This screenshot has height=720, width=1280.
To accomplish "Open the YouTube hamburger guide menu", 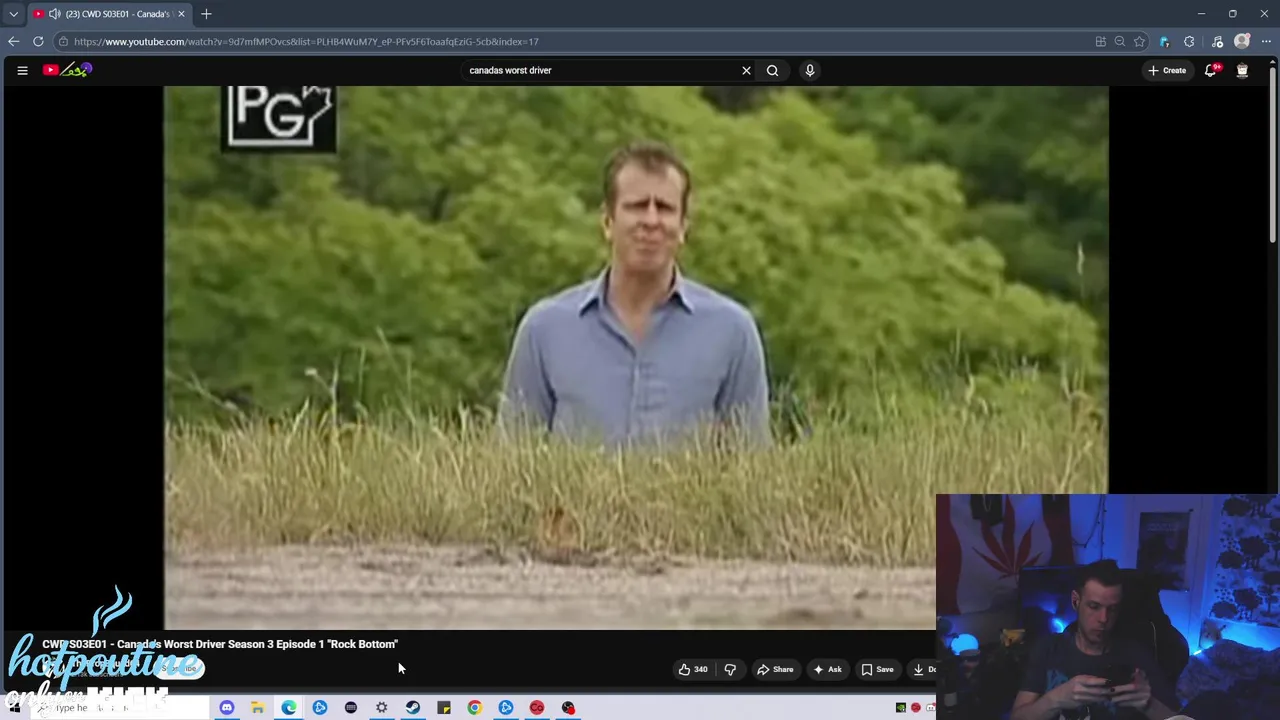I will point(22,70).
